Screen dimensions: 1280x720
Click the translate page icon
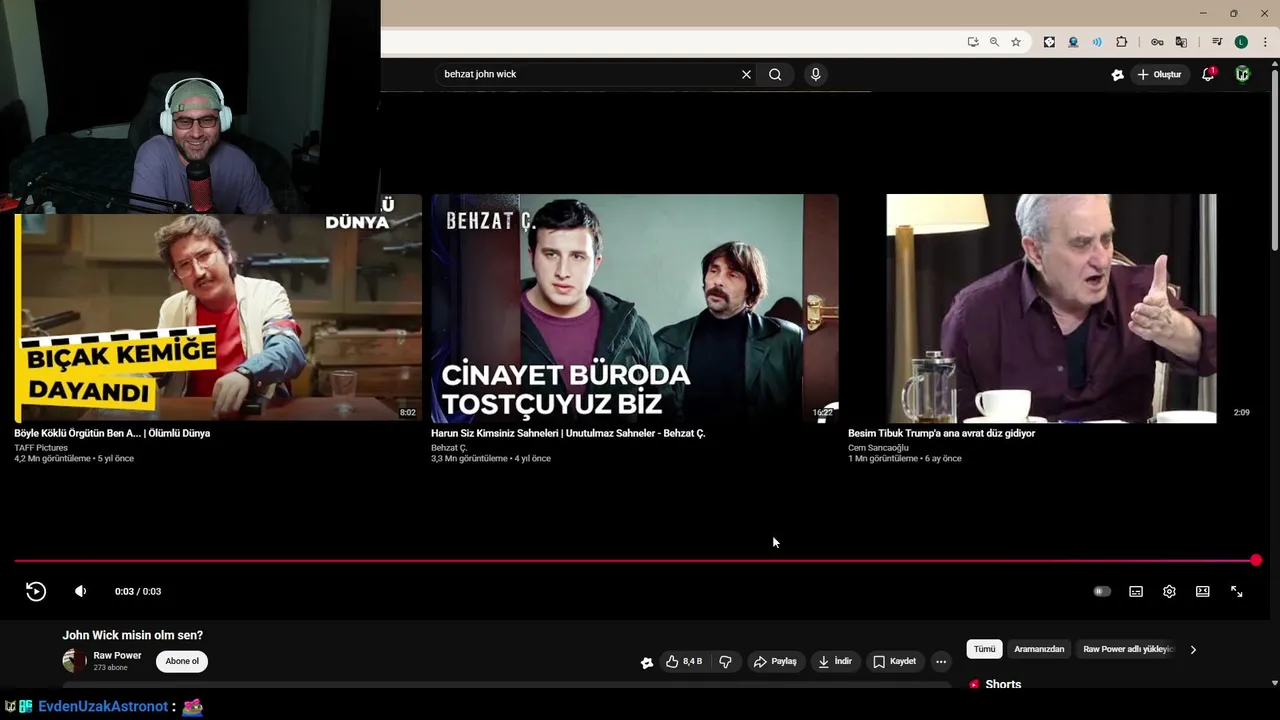click(x=1181, y=42)
